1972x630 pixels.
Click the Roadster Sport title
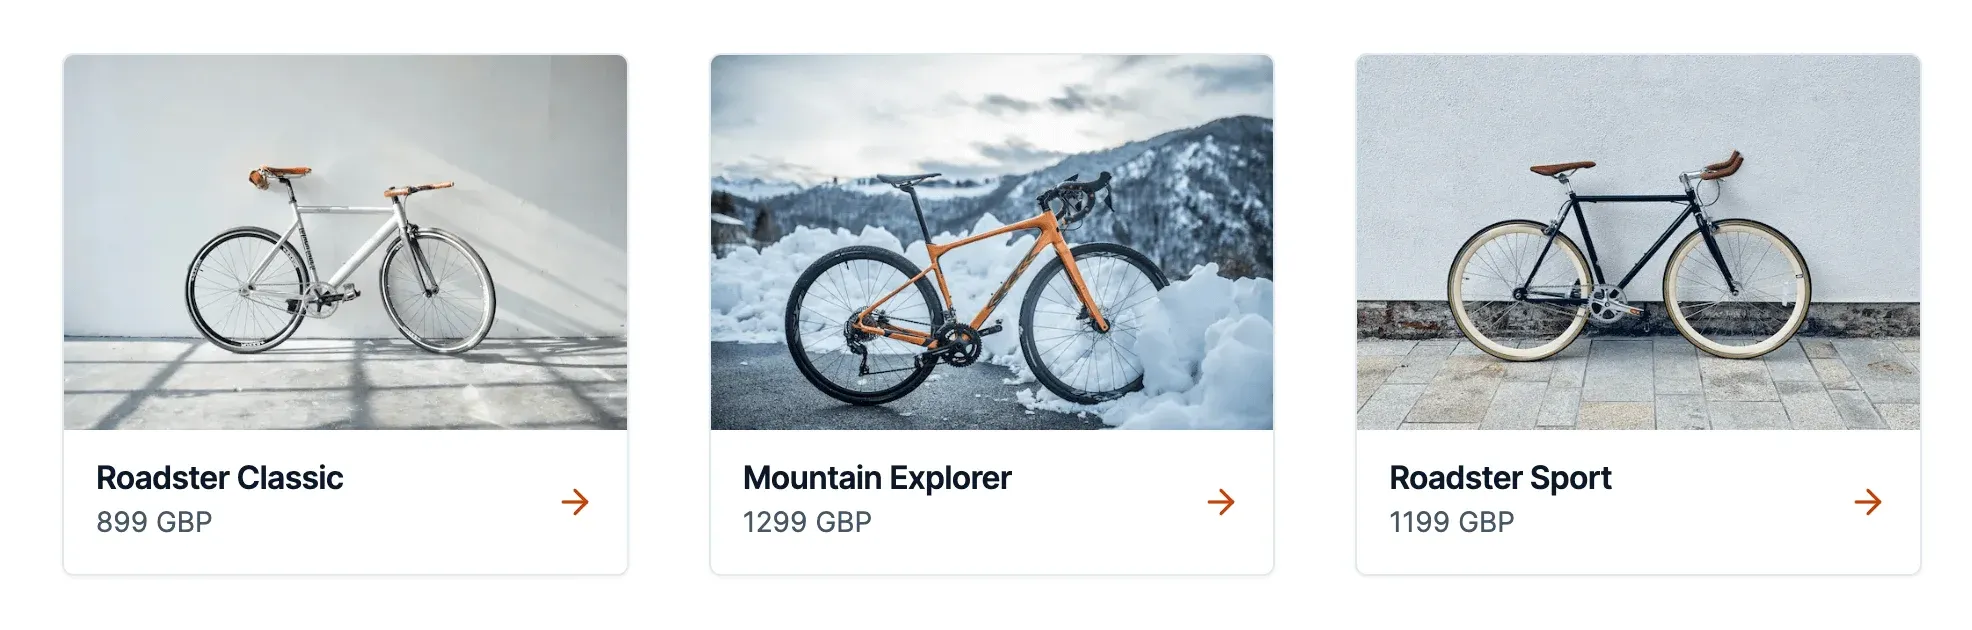point(1500,478)
